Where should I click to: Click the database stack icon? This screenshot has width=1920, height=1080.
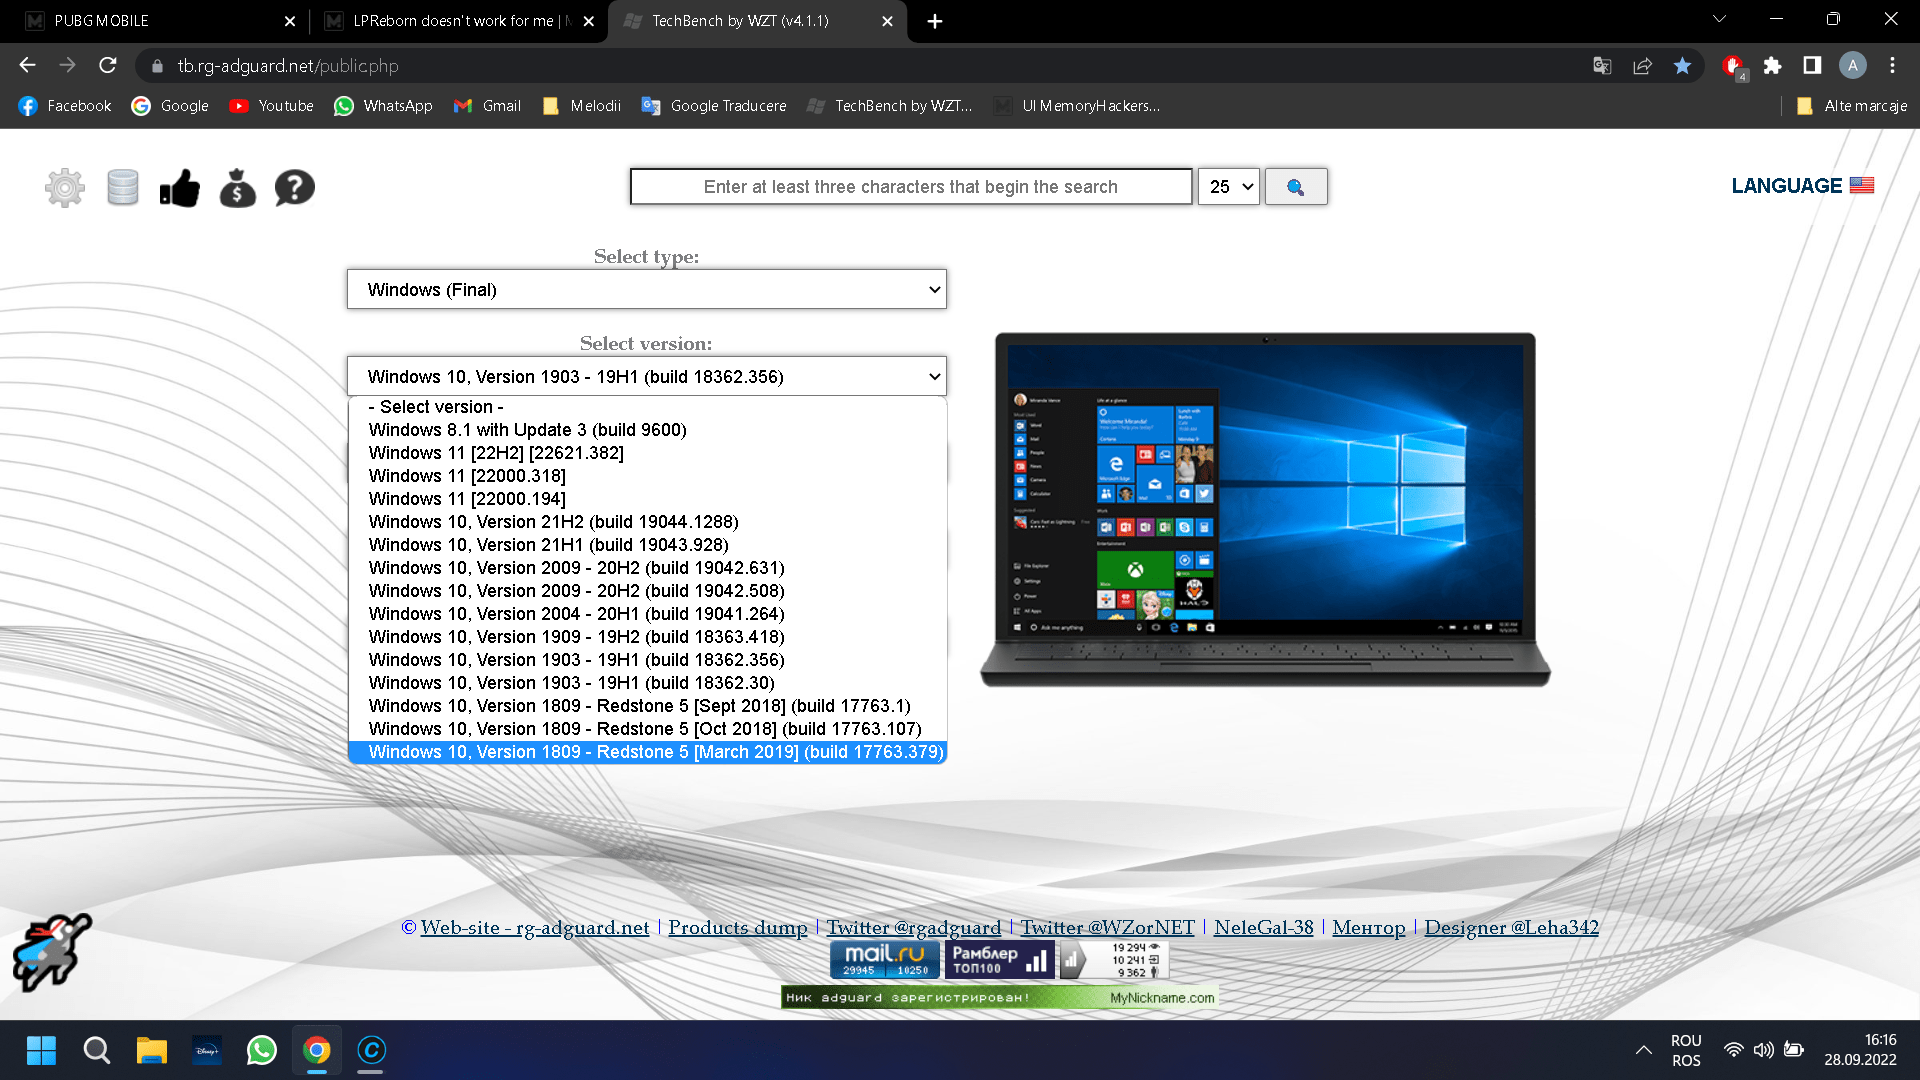(123, 187)
